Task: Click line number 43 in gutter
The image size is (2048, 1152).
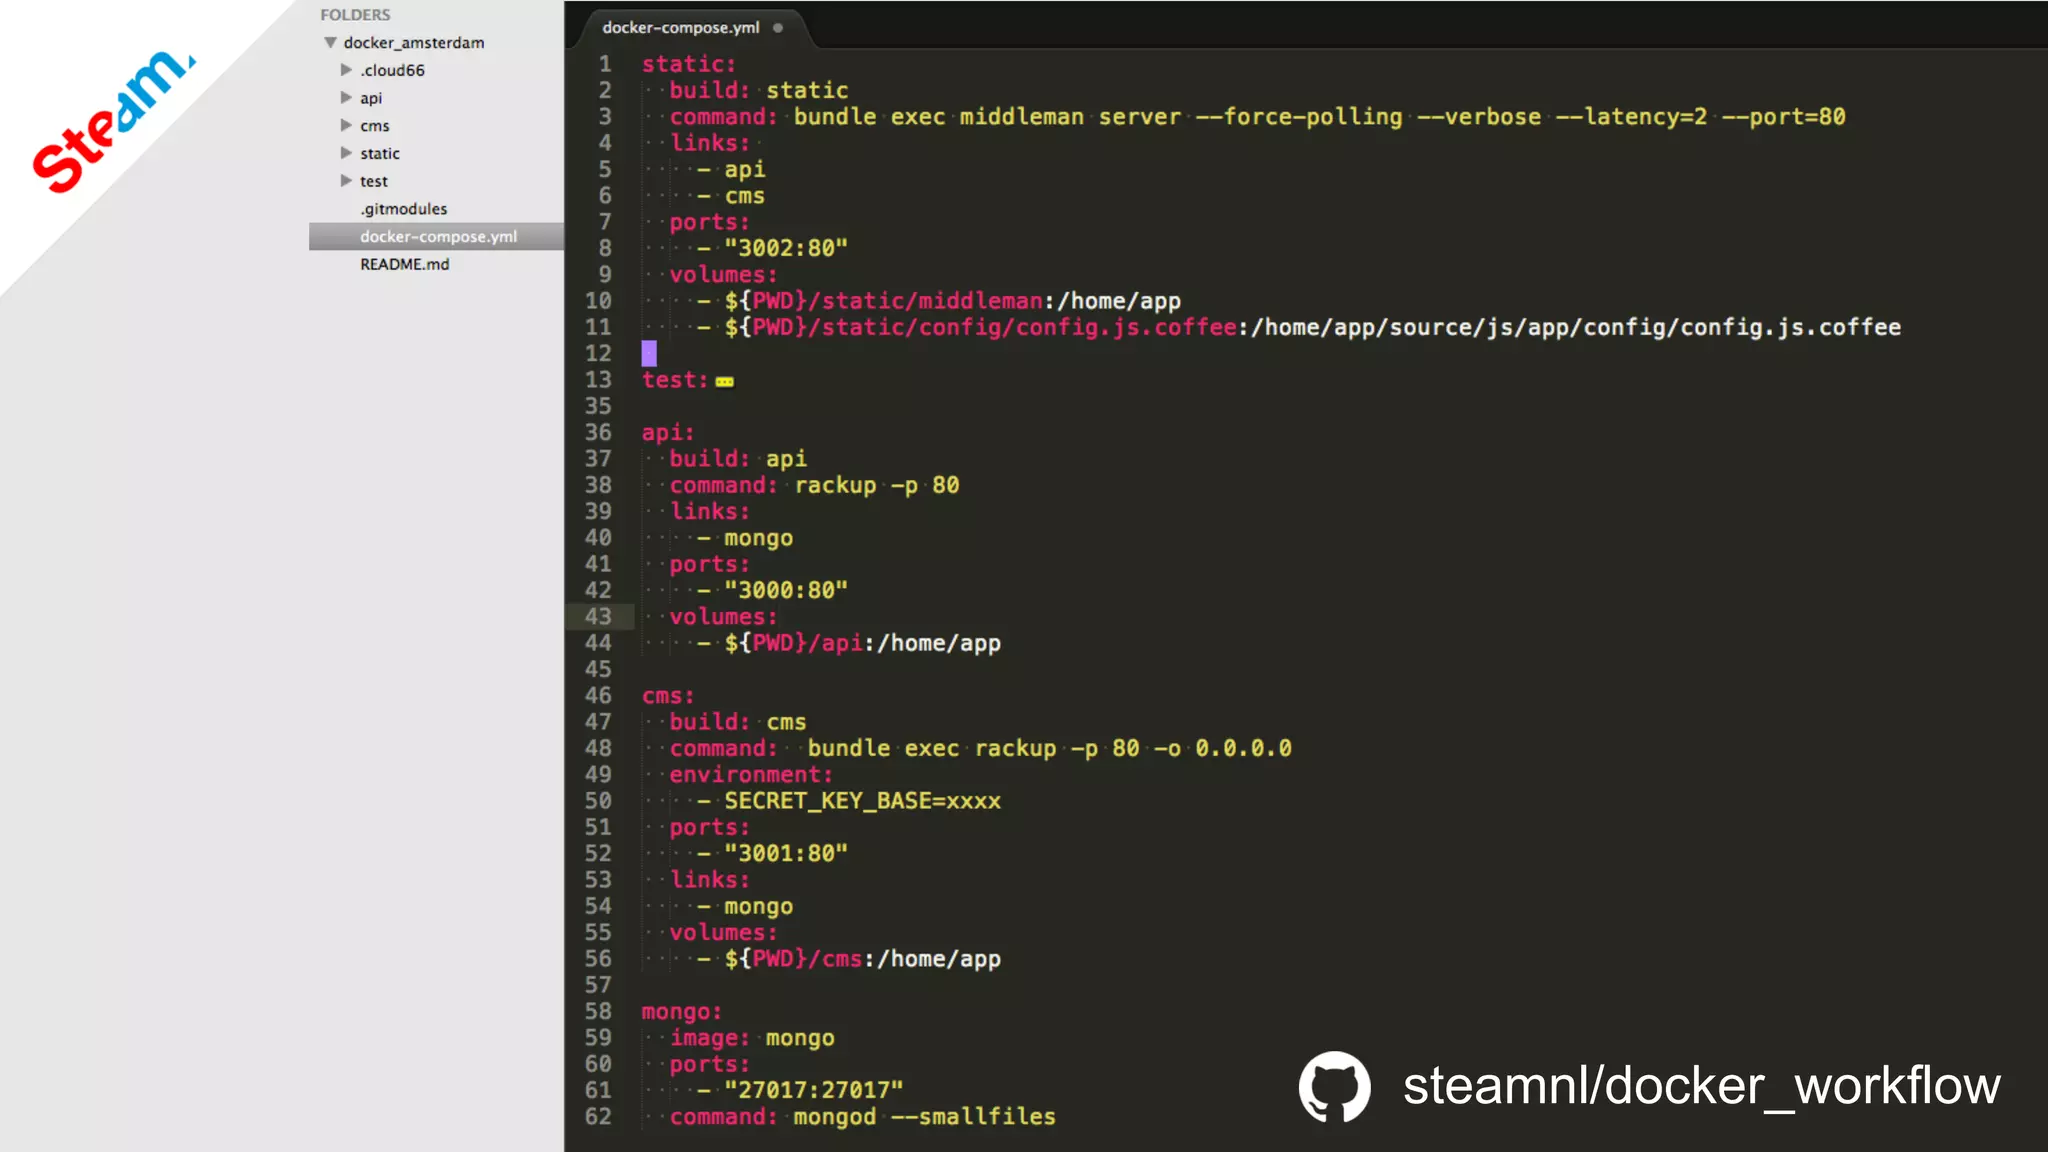Action: pyautogui.click(x=598, y=617)
